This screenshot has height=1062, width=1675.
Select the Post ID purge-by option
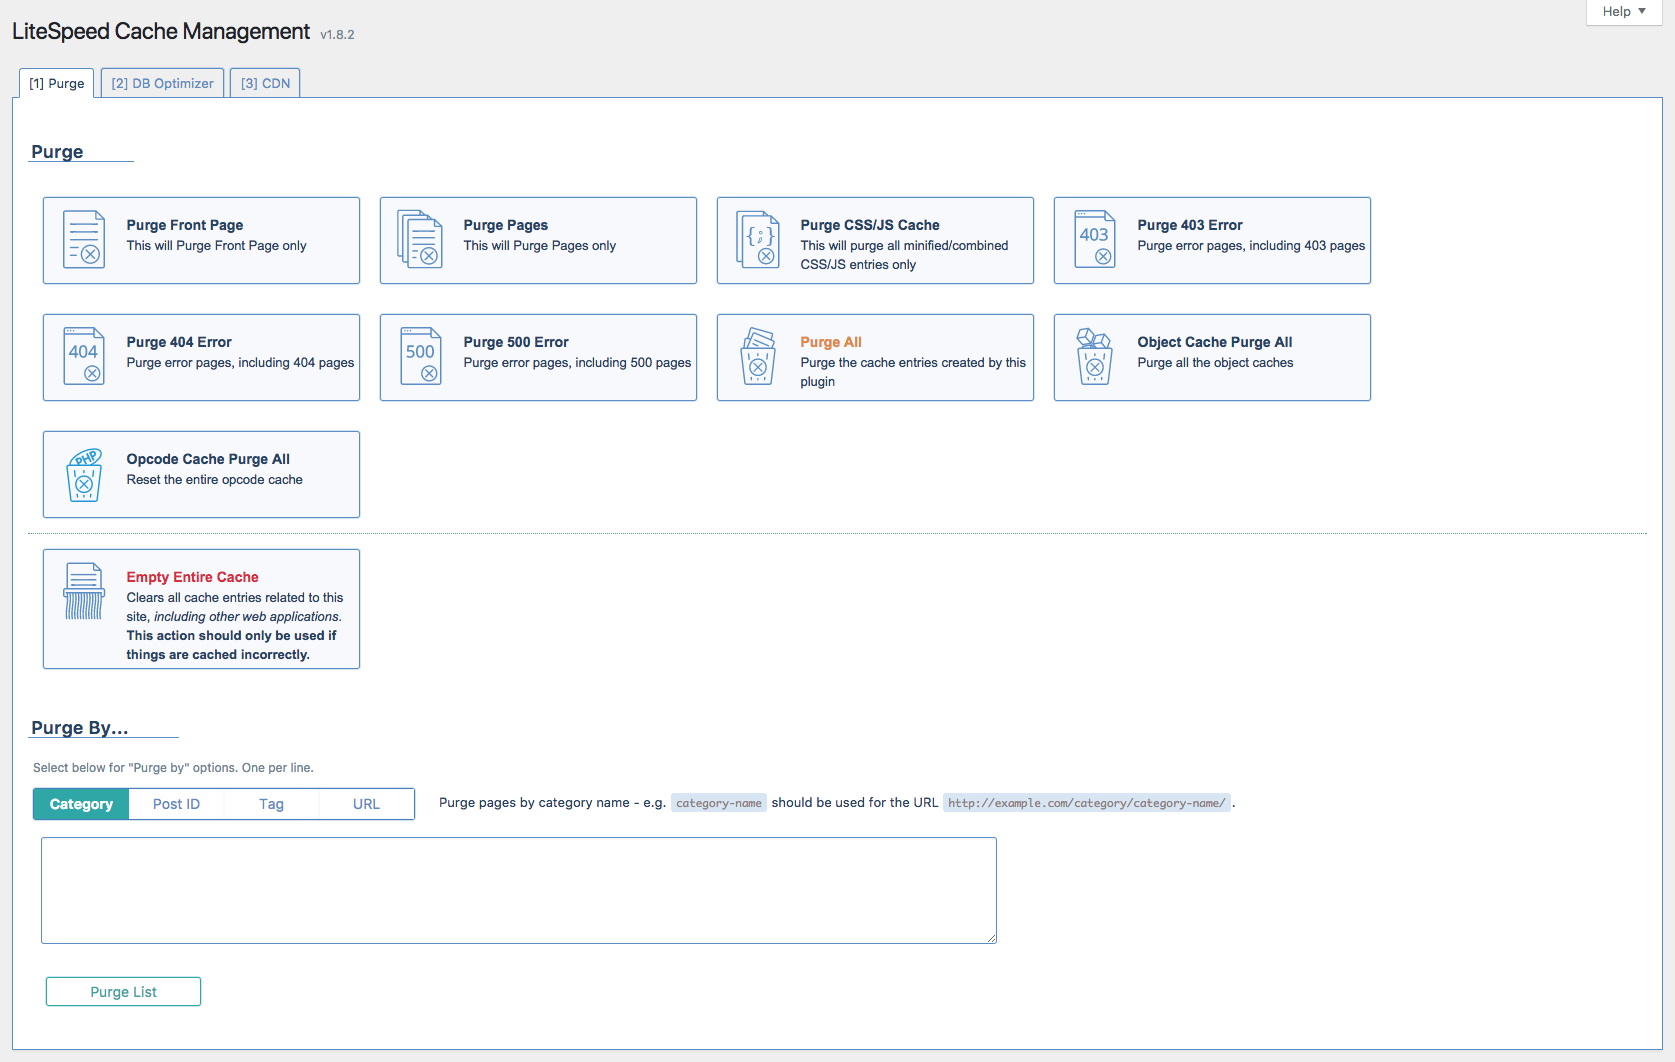[176, 804]
